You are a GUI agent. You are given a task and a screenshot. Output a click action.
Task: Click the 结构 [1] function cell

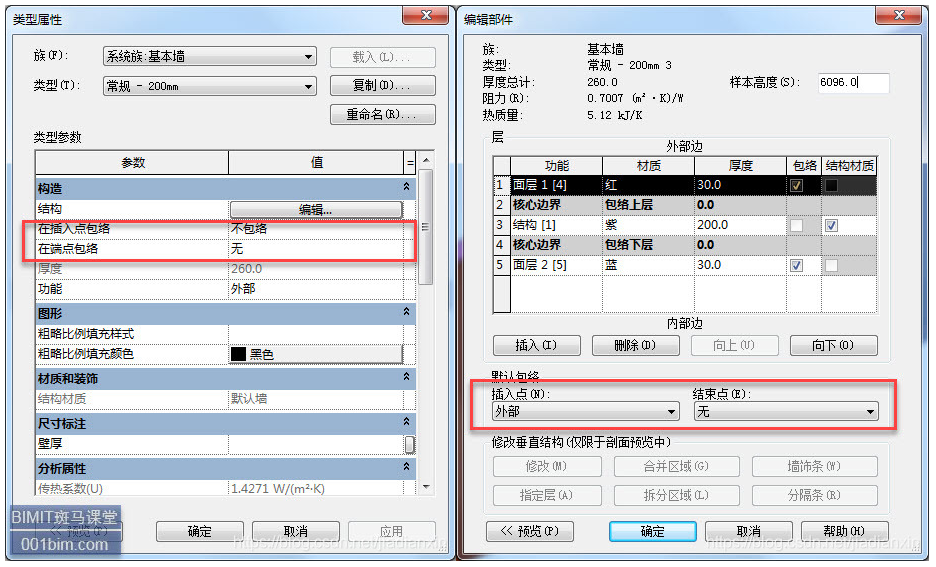(556, 225)
